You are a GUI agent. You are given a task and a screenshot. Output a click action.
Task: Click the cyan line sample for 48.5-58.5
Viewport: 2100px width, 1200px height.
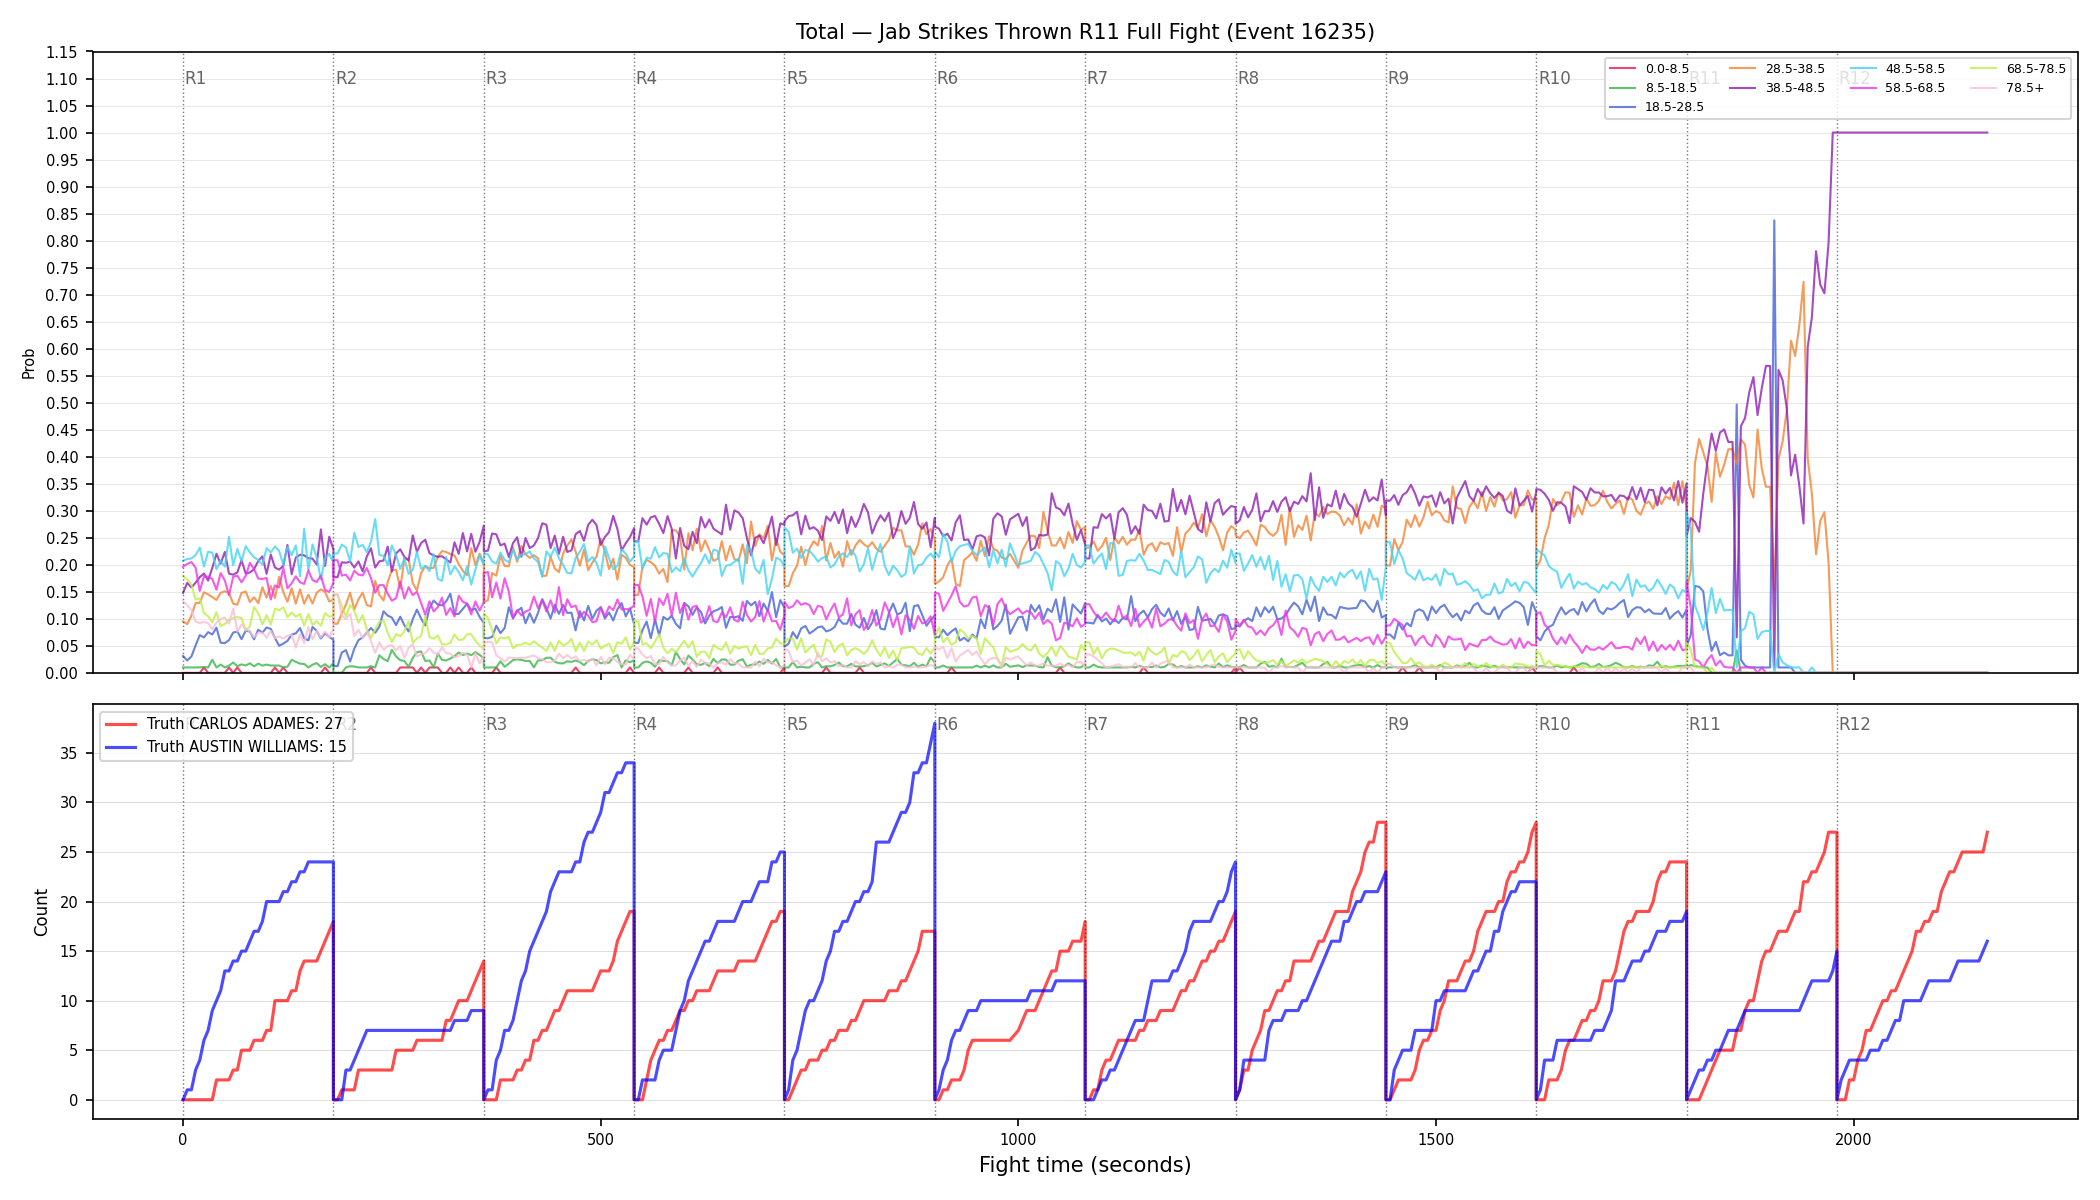point(1864,69)
